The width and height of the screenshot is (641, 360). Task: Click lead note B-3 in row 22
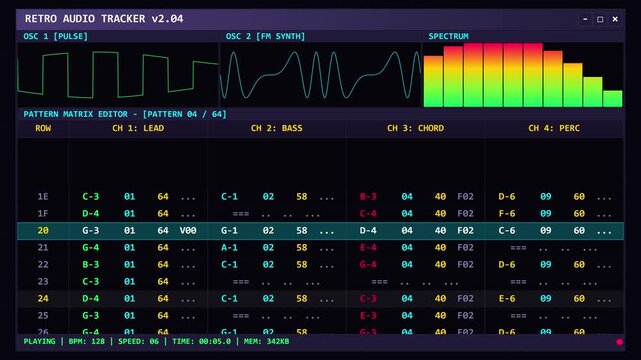click(x=91, y=265)
